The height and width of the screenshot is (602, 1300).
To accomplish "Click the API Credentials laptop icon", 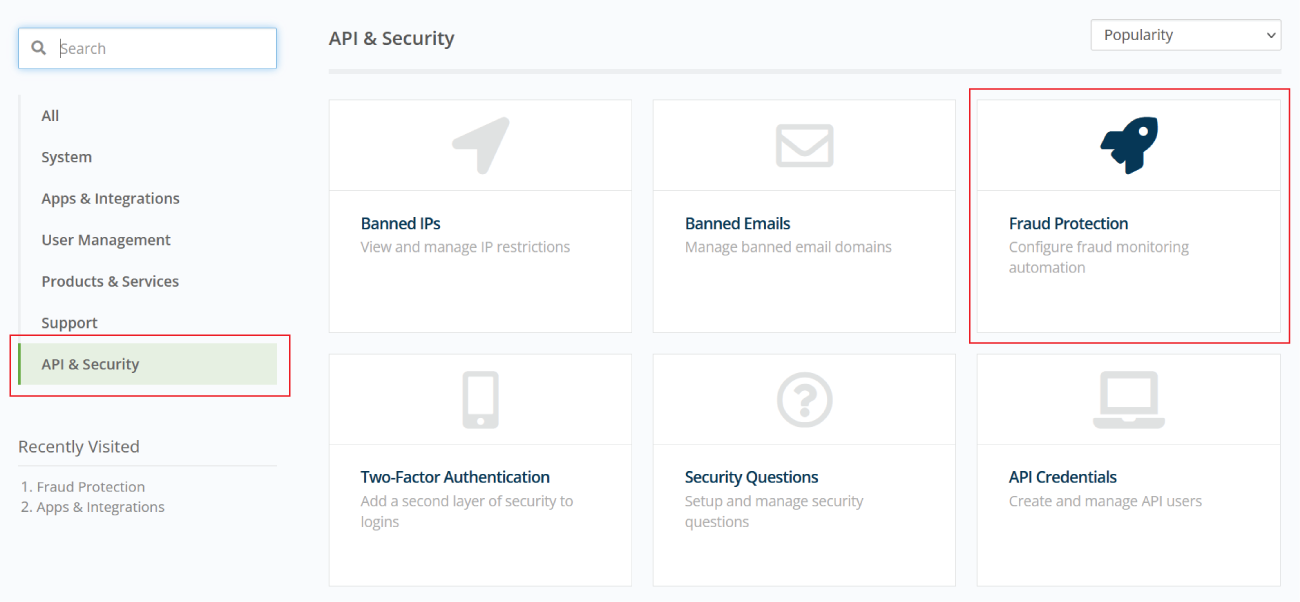I will pyautogui.click(x=1129, y=400).
